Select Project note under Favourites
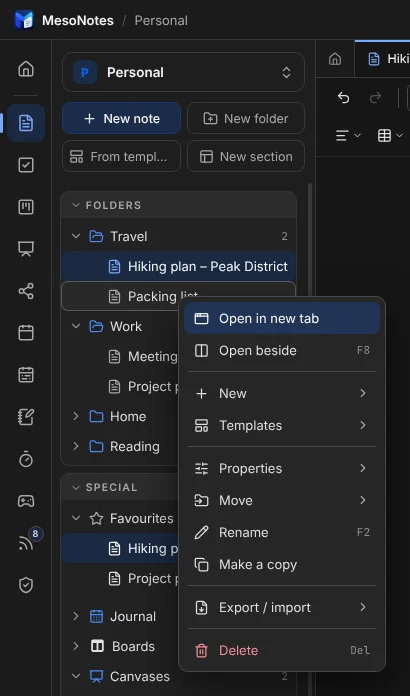 [120, 579]
